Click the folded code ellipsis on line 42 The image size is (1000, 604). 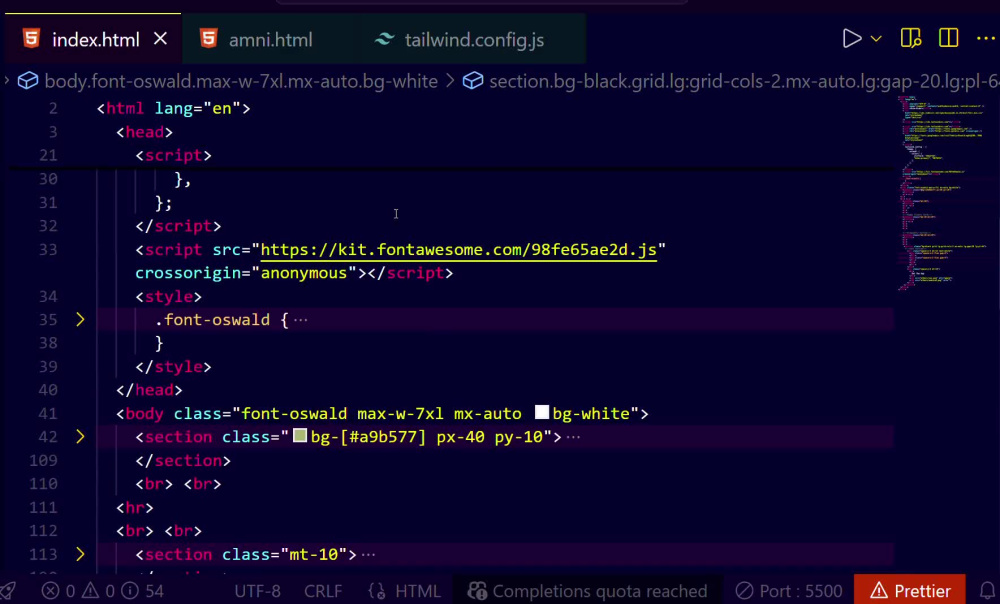pyautogui.click(x=573, y=437)
